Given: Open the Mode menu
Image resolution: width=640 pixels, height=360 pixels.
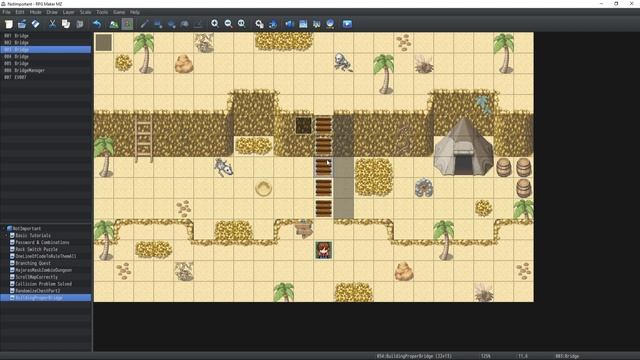Looking at the screenshot, I should pyautogui.click(x=36, y=12).
